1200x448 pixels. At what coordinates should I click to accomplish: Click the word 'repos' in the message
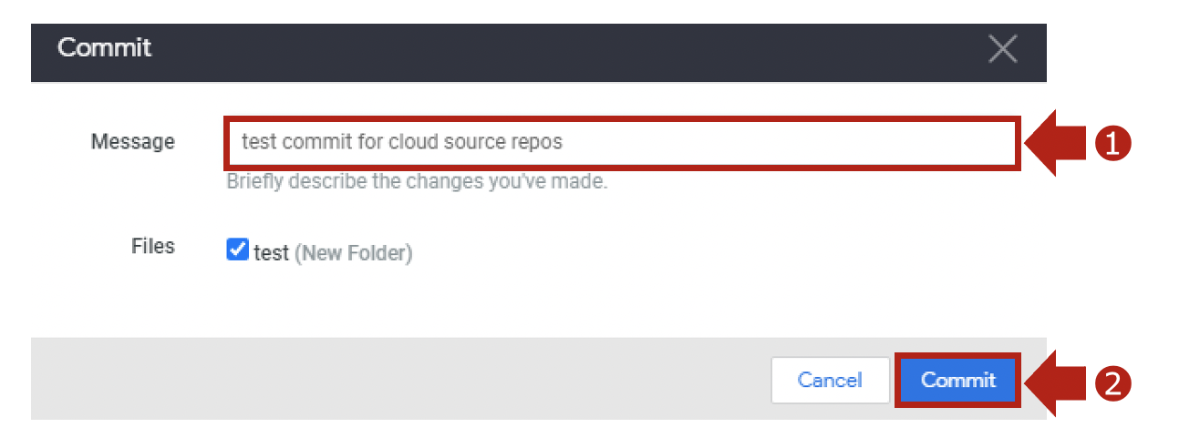538,142
